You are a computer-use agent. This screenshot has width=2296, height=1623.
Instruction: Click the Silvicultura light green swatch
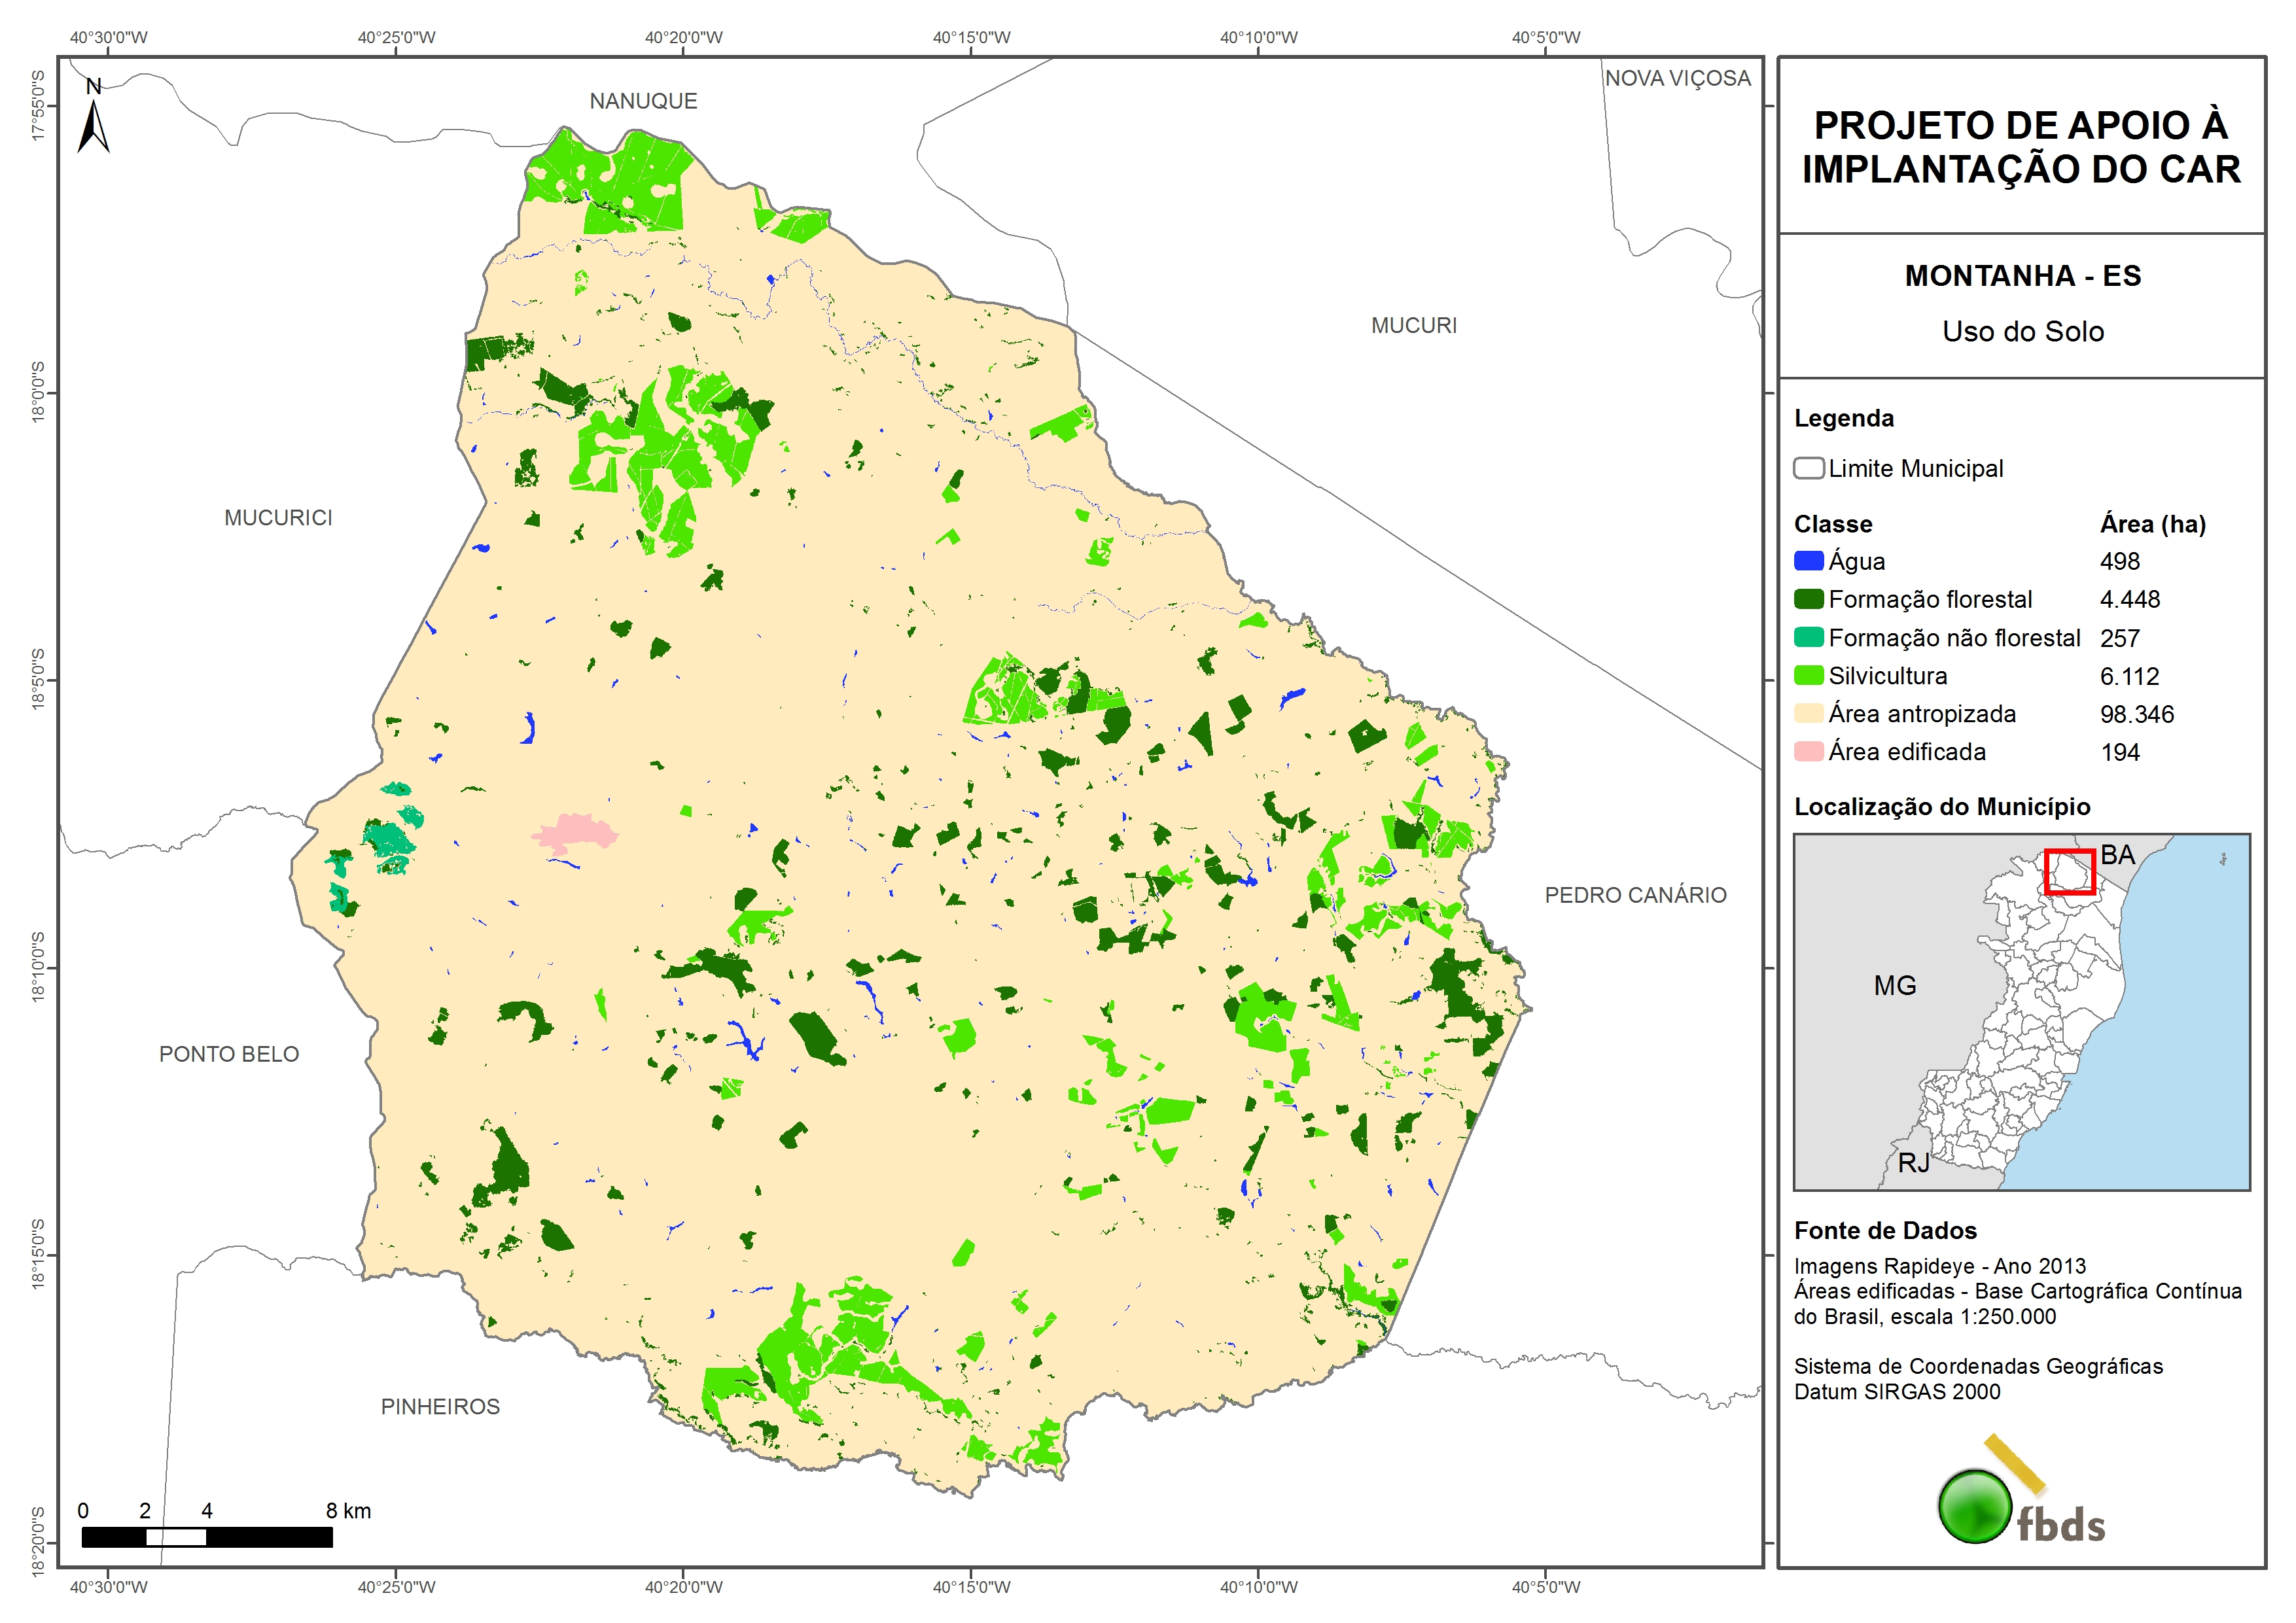pyautogui.click(x=1808, y=676)
